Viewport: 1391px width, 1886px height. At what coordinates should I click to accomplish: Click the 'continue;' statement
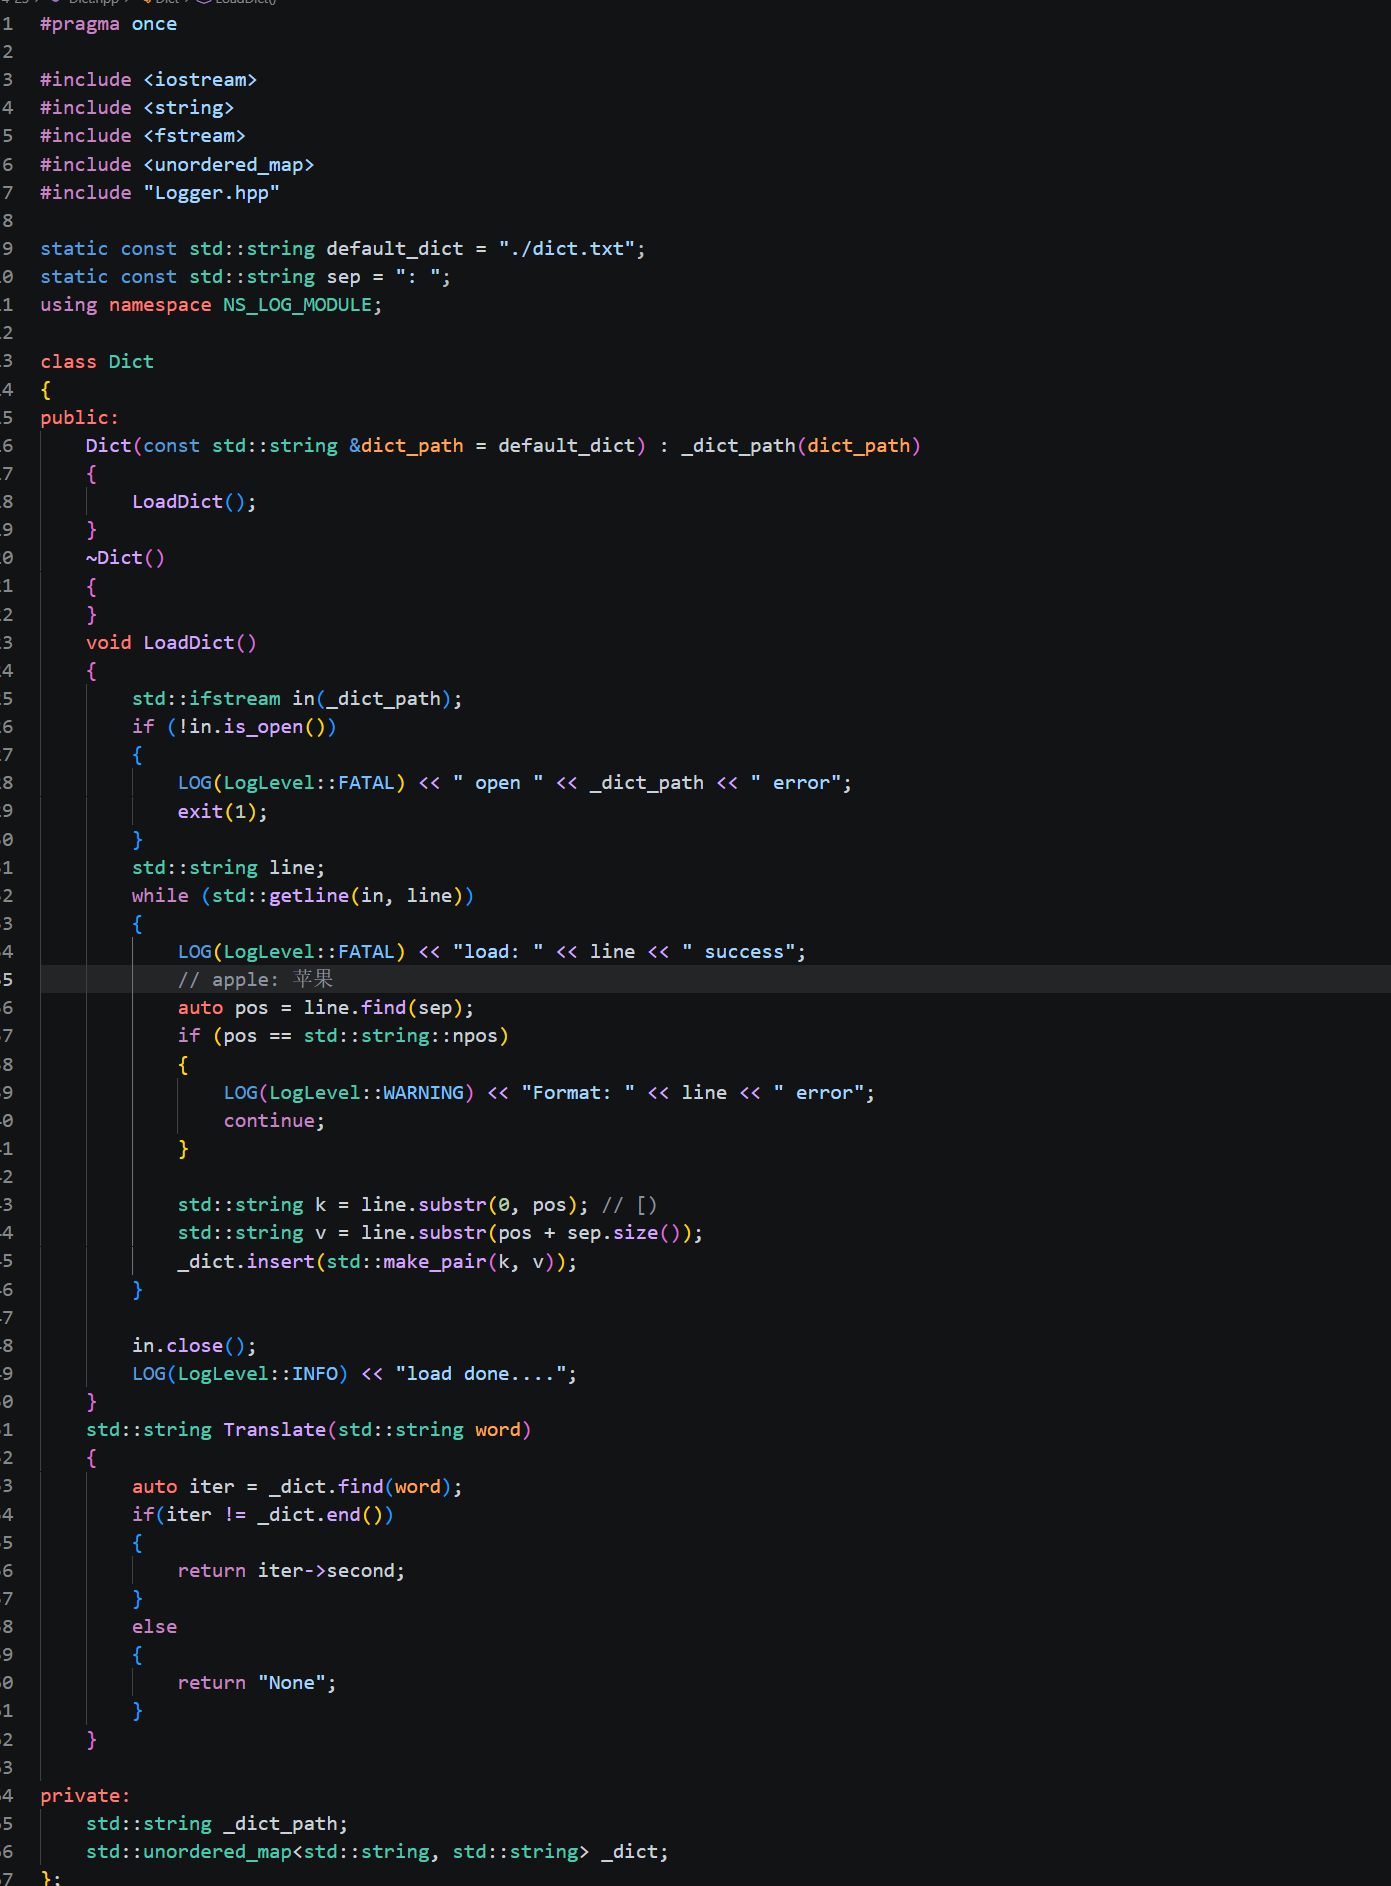(274, 1121)
